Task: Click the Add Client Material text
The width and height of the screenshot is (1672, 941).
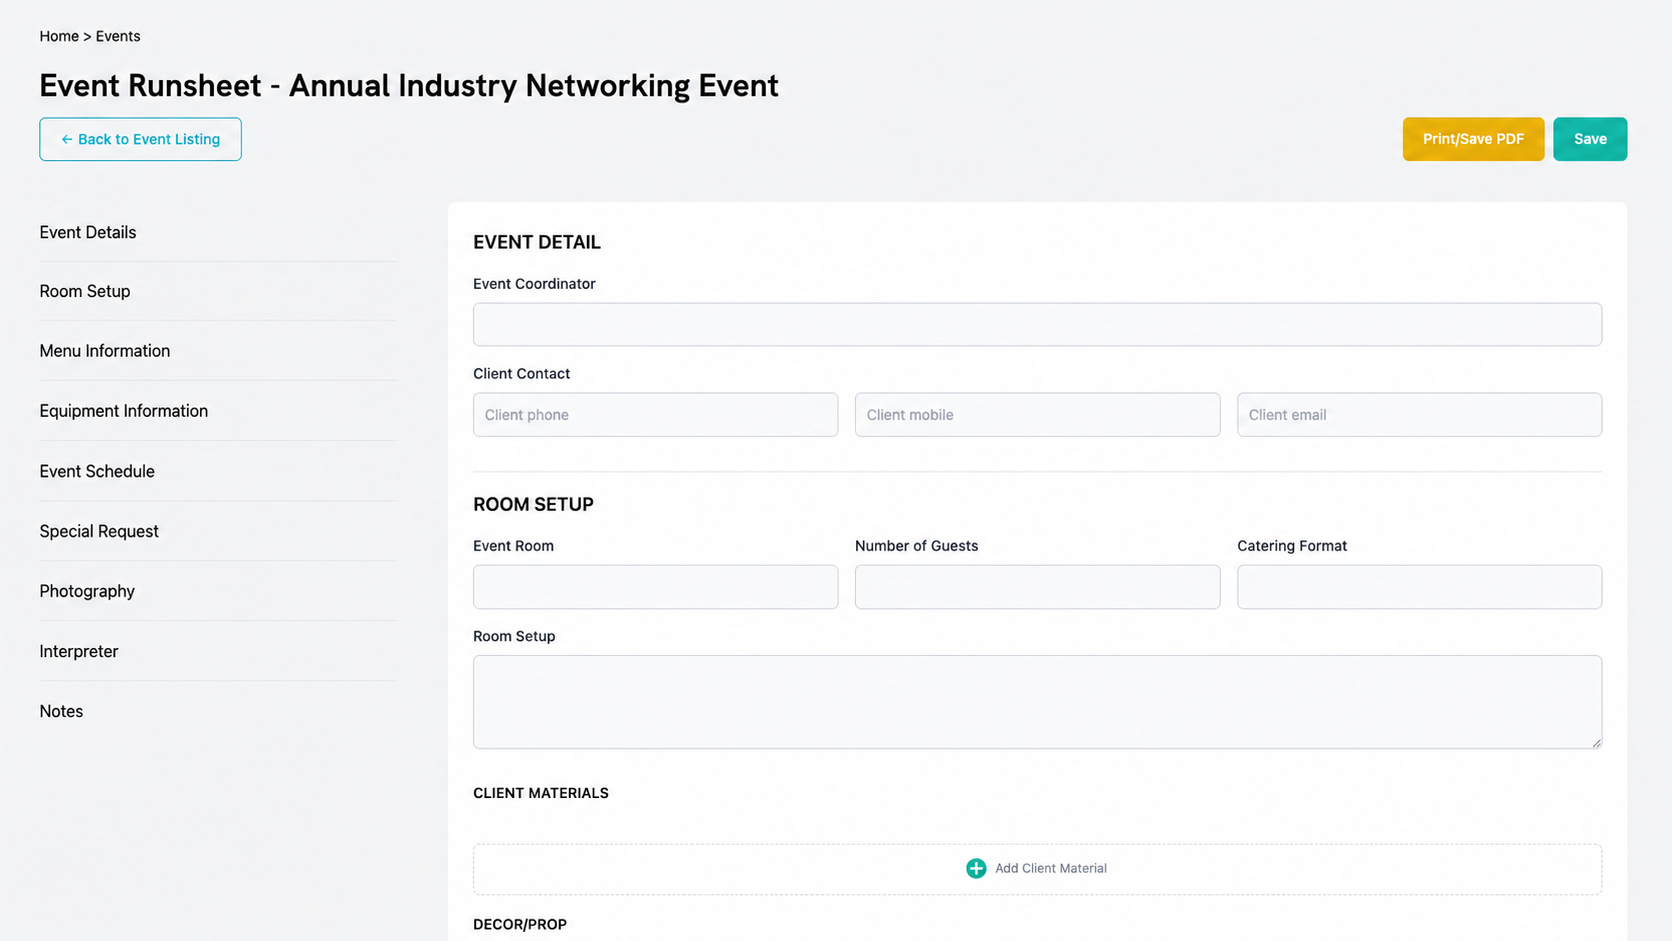Action: [1051, 868]
